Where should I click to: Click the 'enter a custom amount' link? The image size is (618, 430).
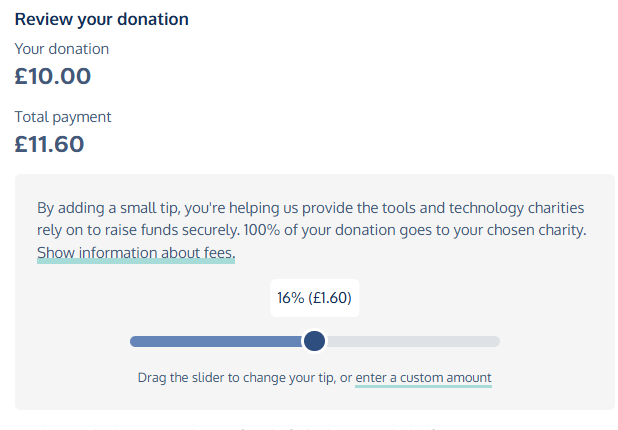(423, 378)
